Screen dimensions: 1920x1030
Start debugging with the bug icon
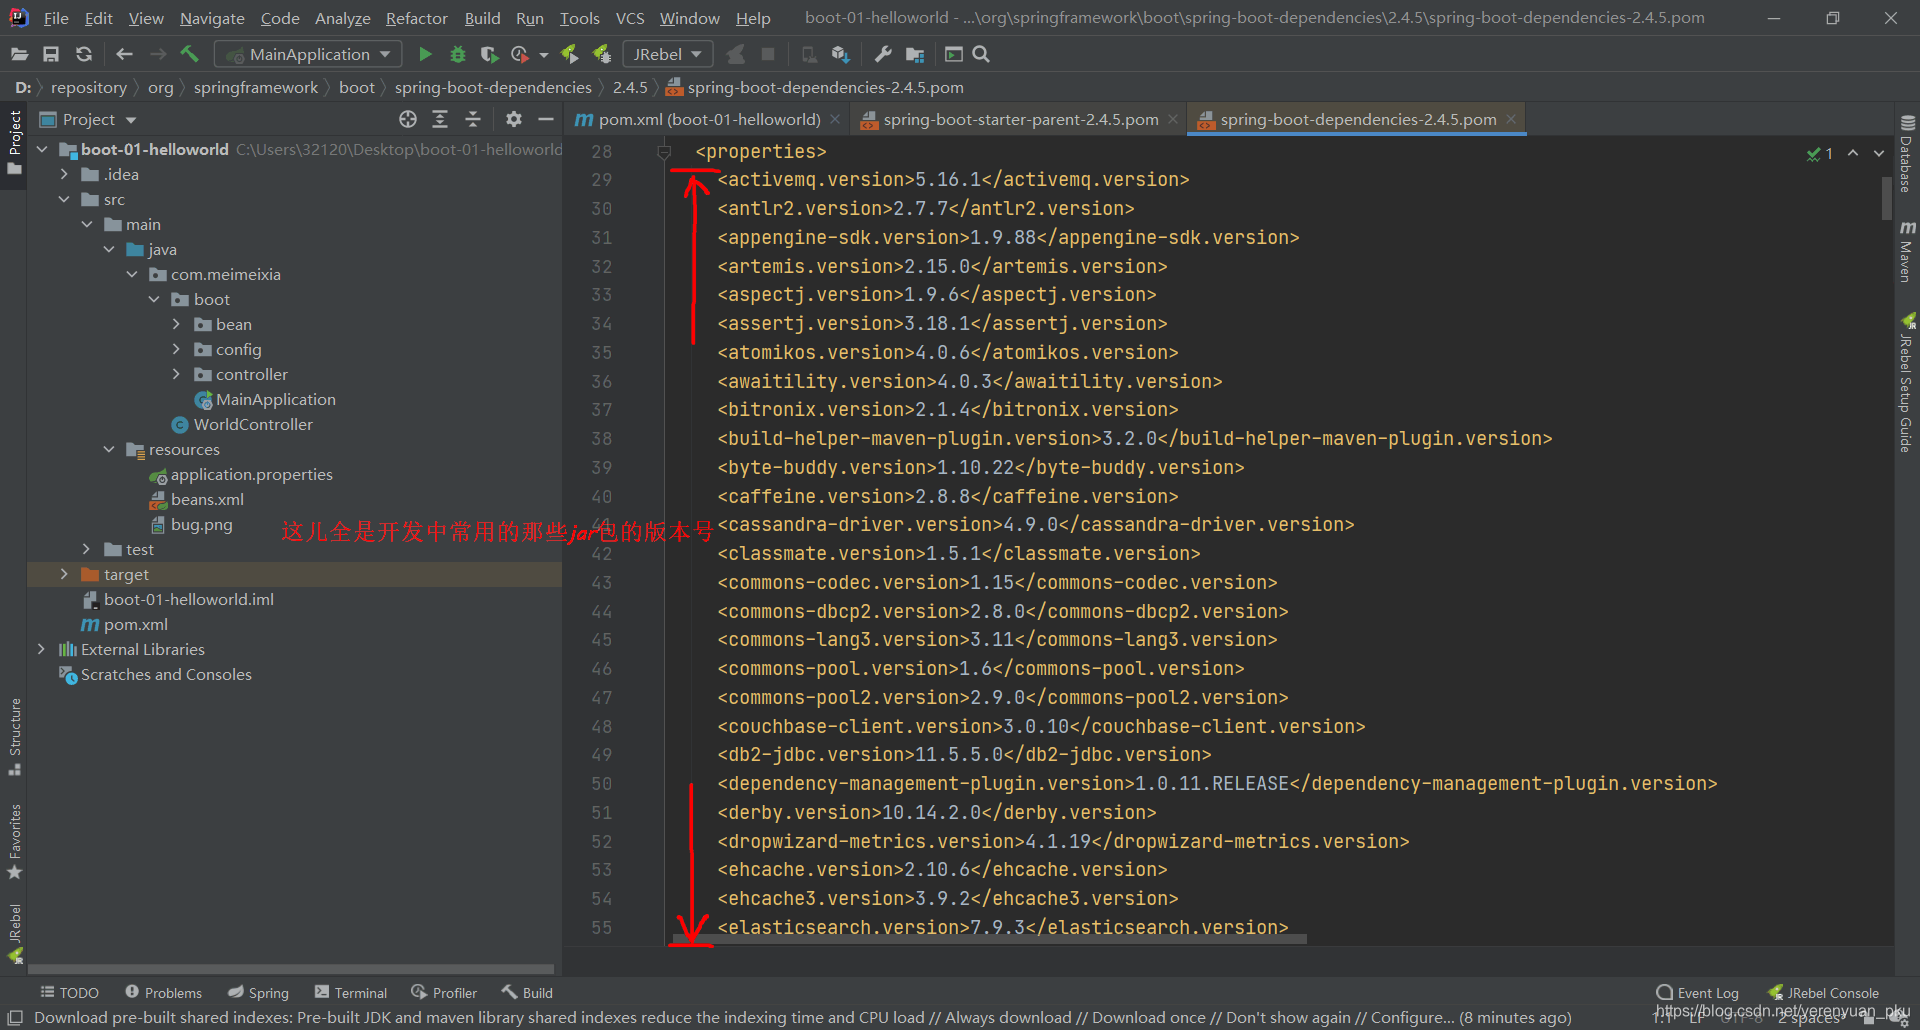click(458, 54)
